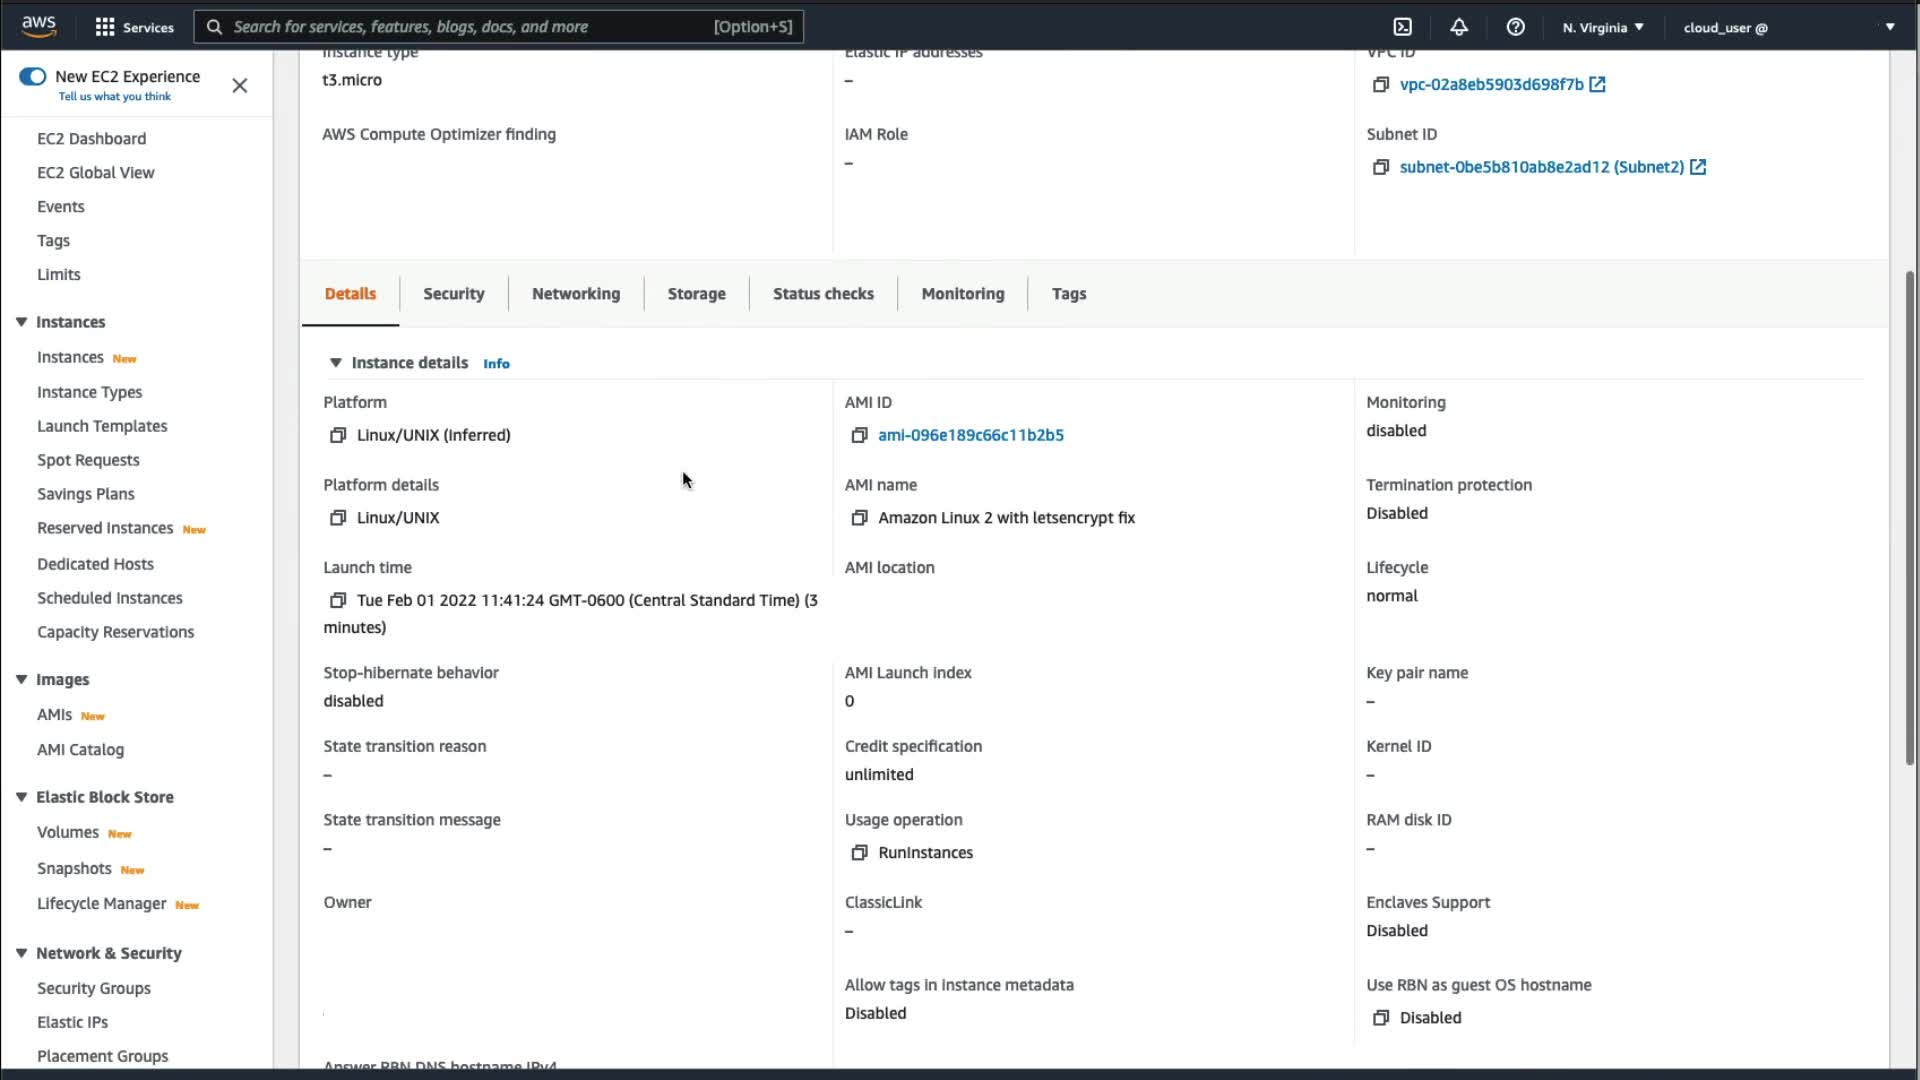
Task: Copy the Launch time value
Action: tap(338, 600)
